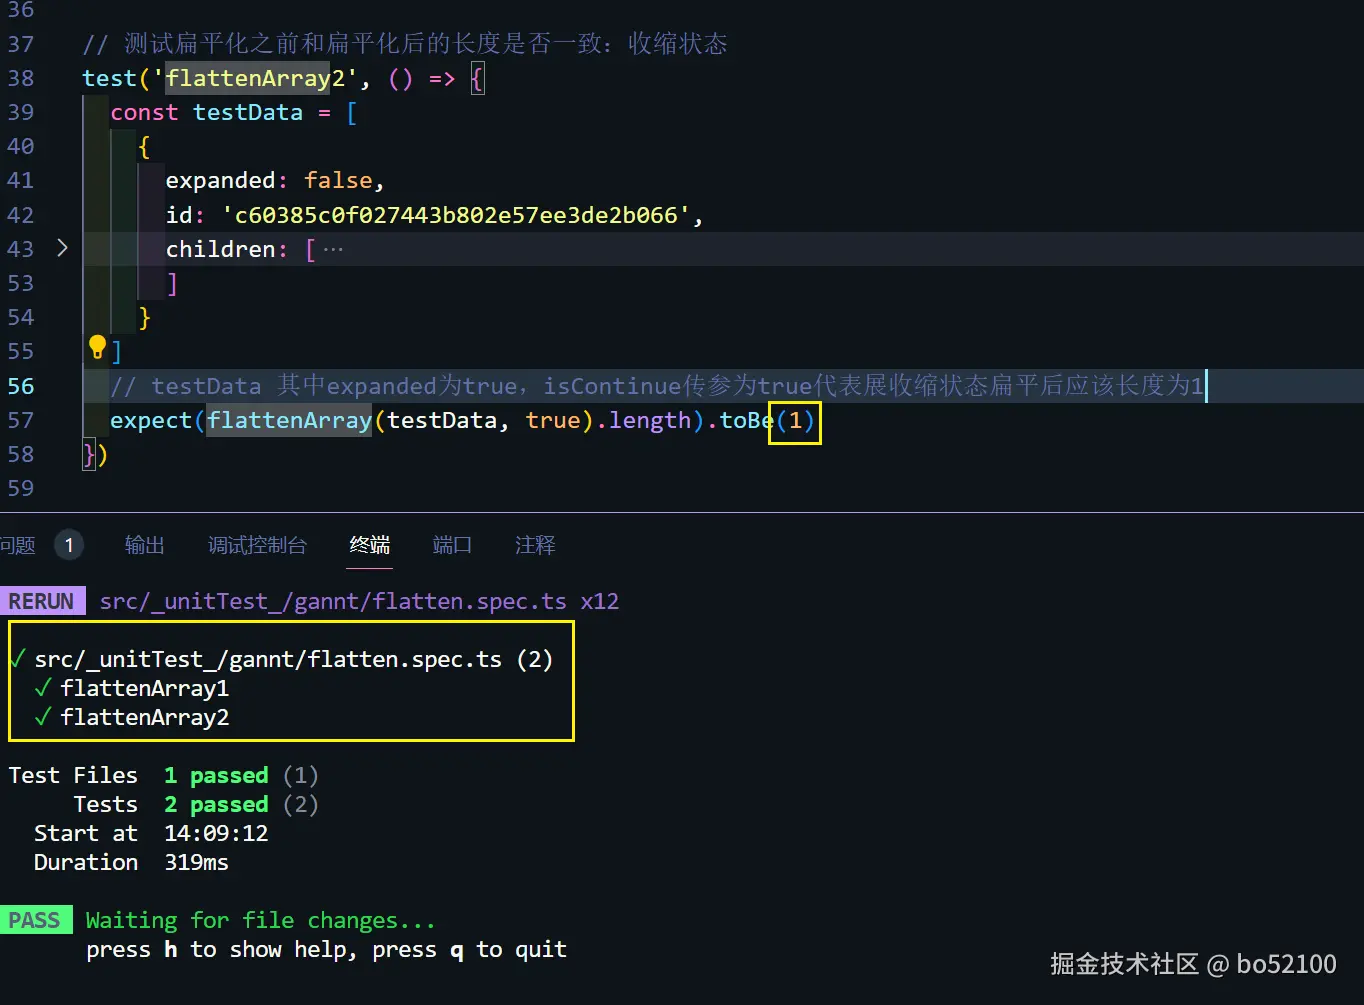Click the toBe(1) expected value

[795, 420]
